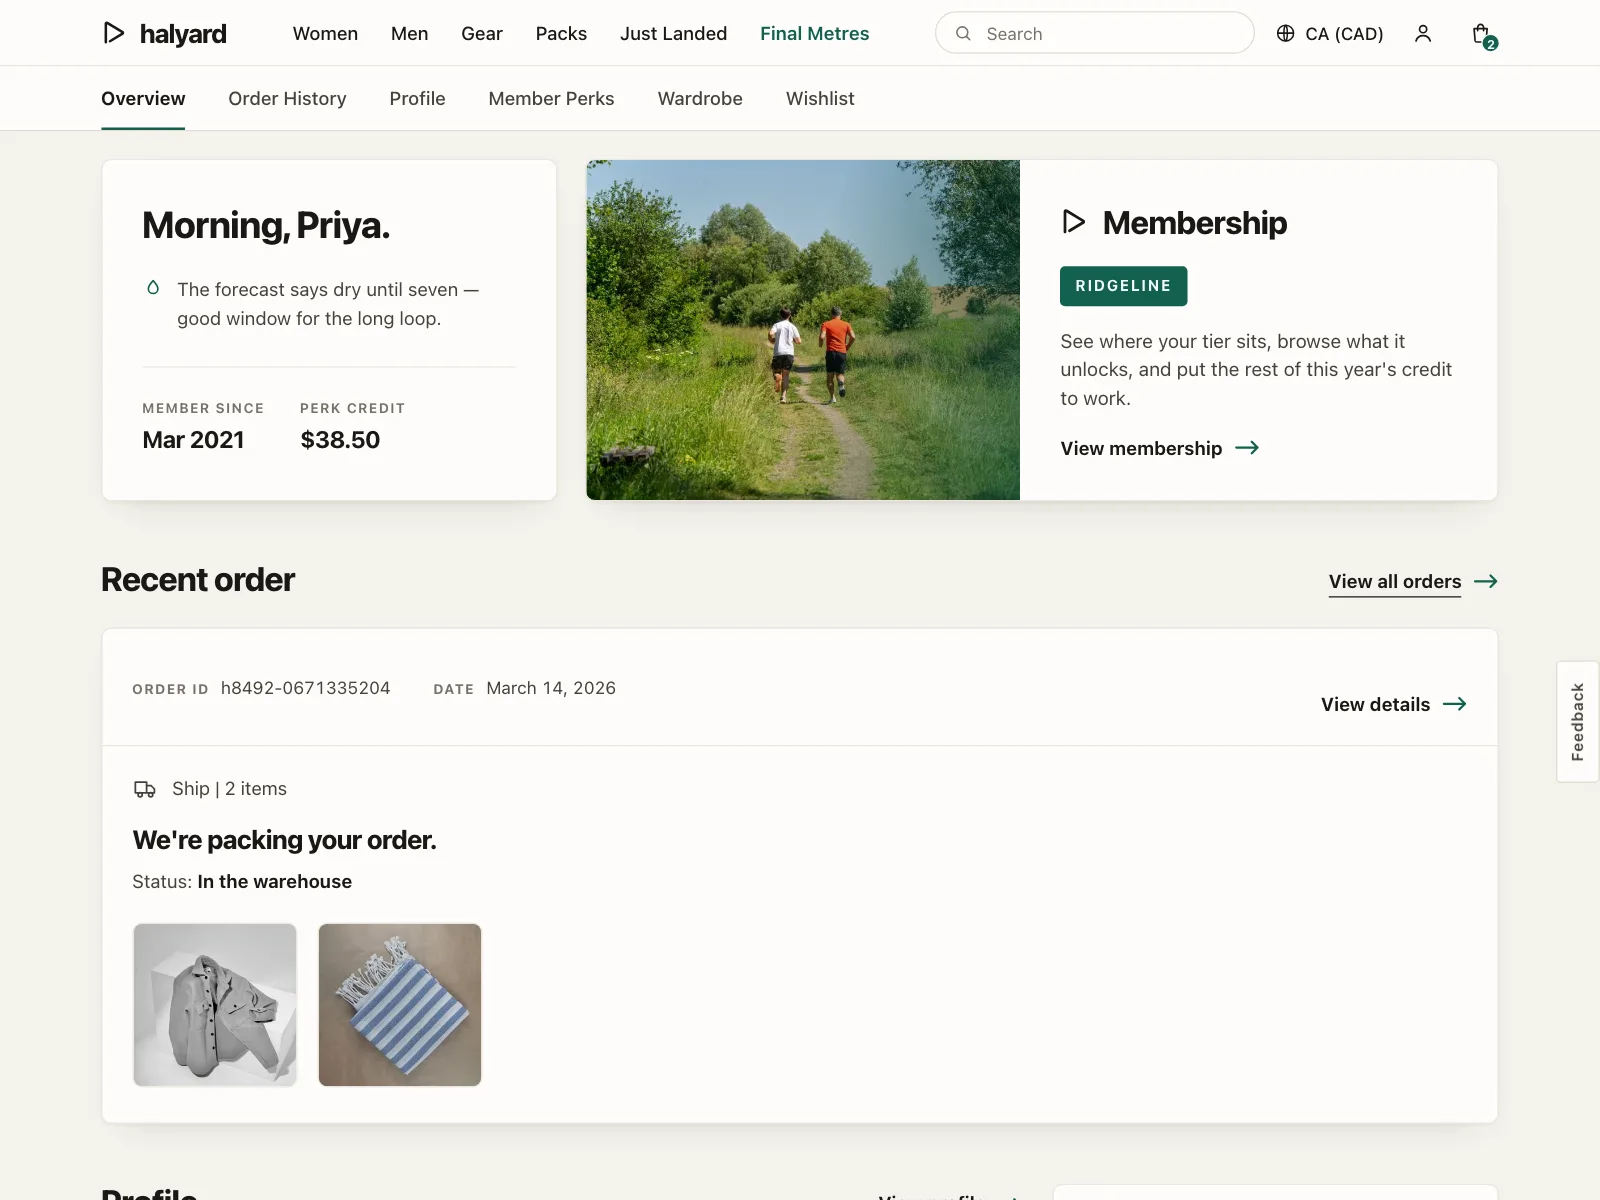1600x1200 pixels.
Task: Click the arrow next to View membership
Action: coord(1247,448)
